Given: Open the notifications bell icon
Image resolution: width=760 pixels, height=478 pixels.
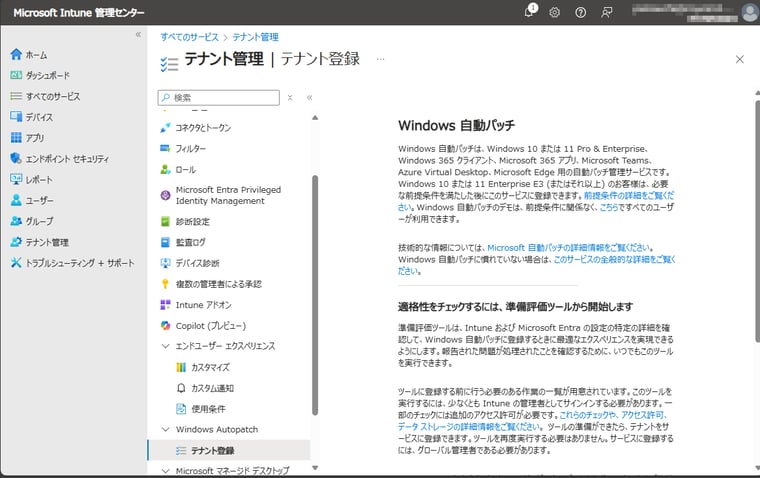Looking at the screenshot, I should [x=529, y=12].
